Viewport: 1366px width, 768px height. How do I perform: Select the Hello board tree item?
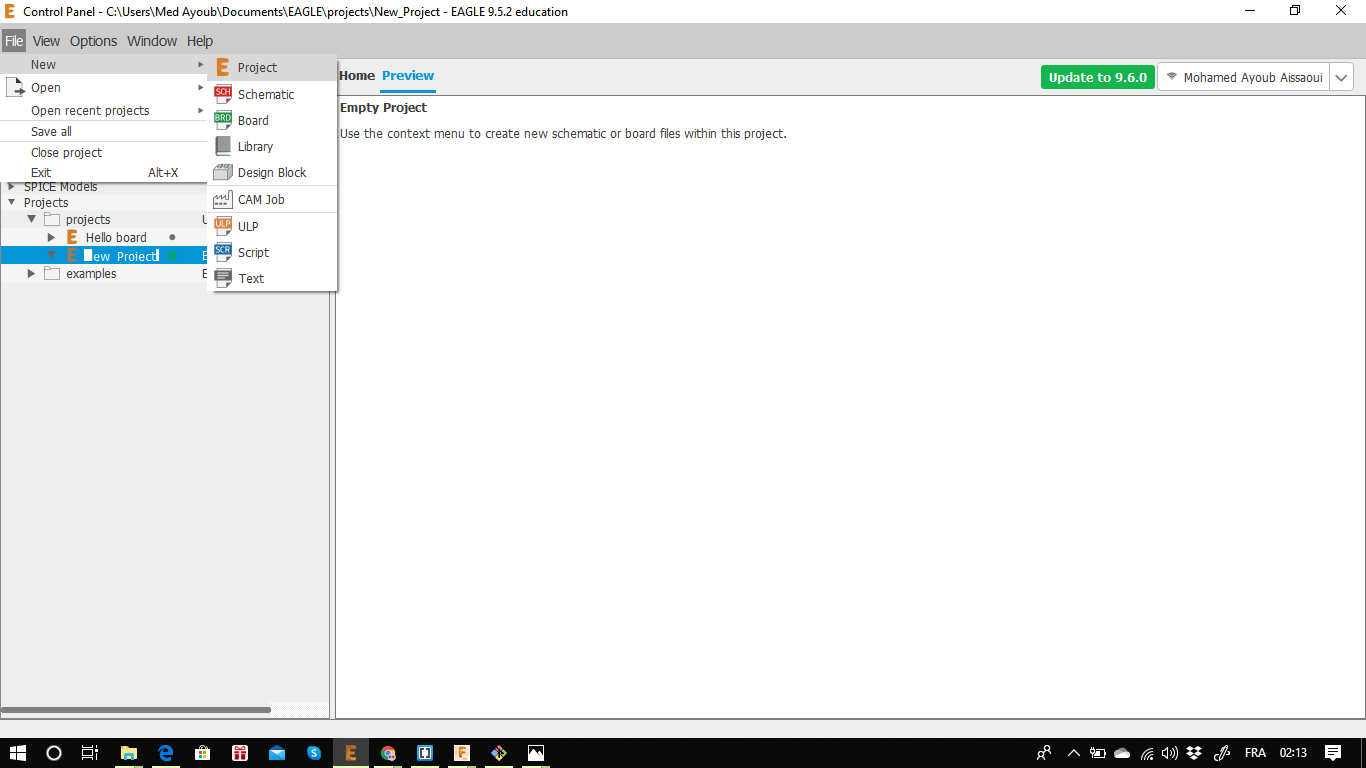116,237
